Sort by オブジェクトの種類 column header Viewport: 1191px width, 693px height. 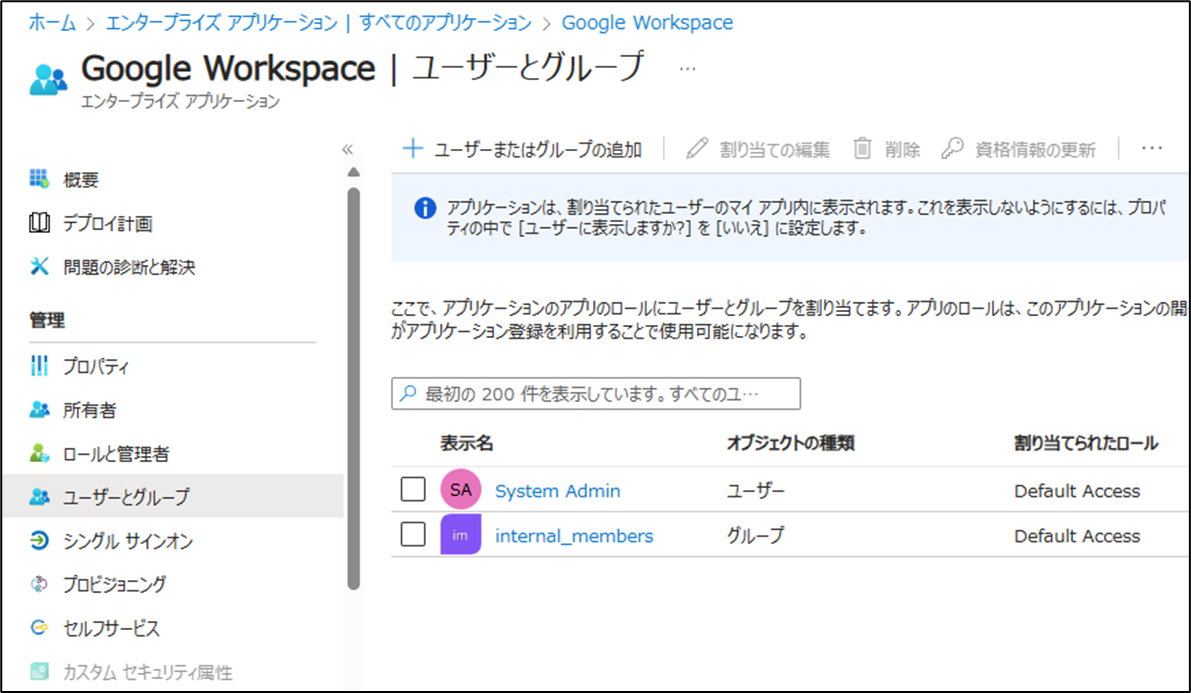tap(791, 443)
